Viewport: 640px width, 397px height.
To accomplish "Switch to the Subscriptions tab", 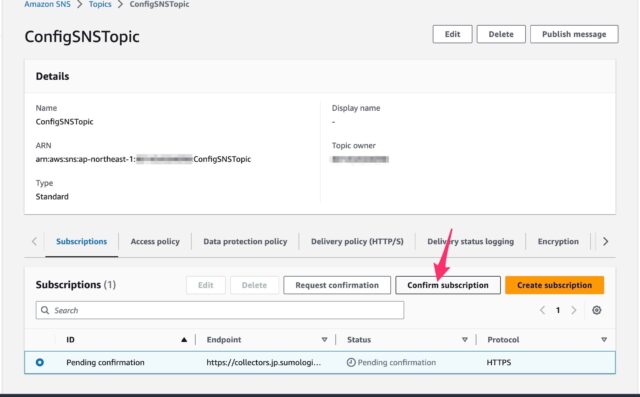I will (82, 242).
